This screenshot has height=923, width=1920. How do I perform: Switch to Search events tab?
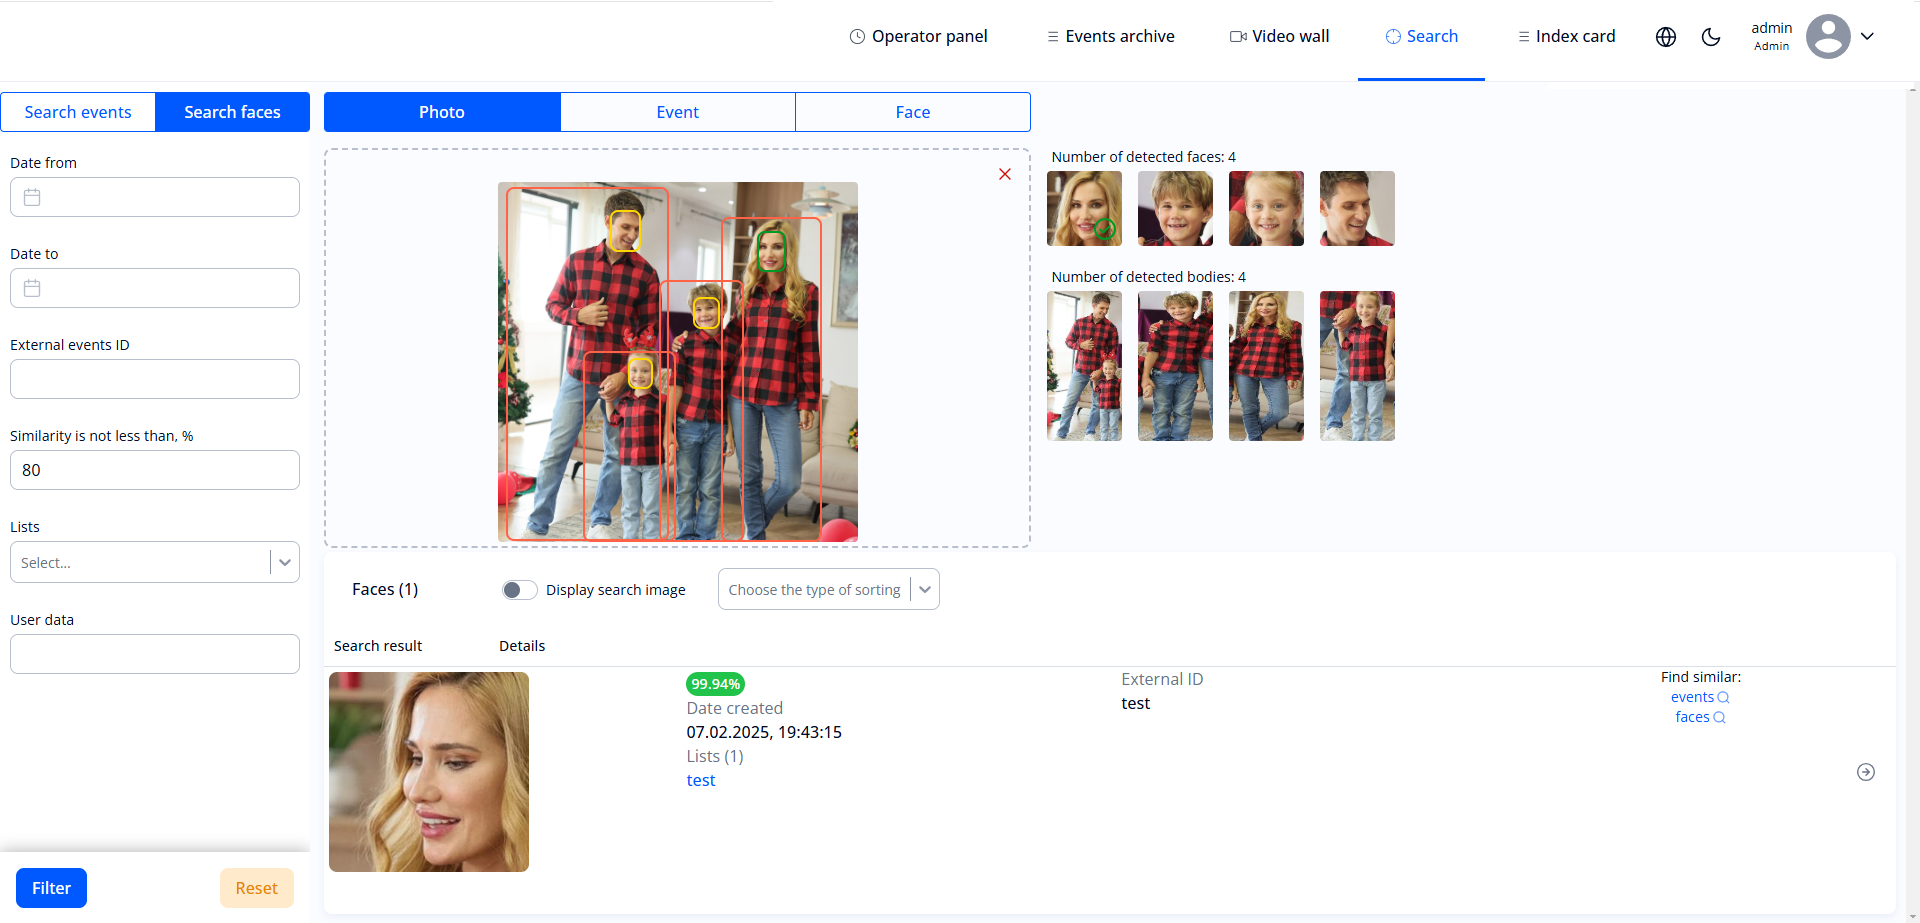pyautogui.click(x=78, y=112)
